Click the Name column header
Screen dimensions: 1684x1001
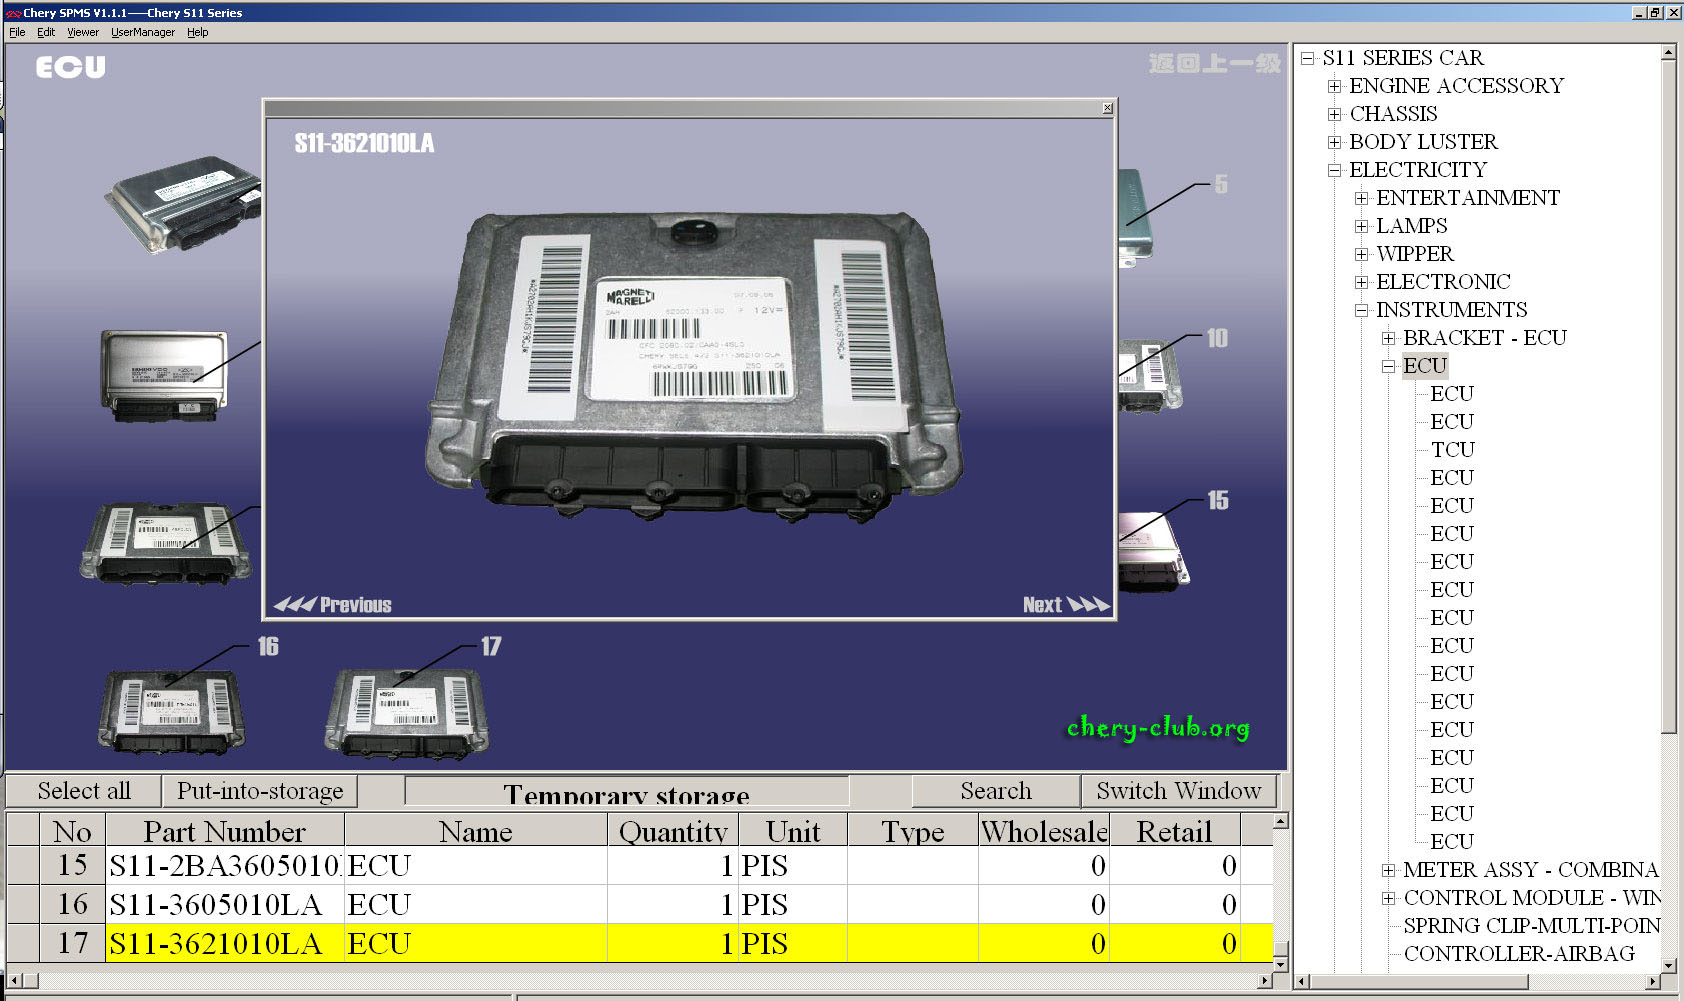pyautogui.click(x=476, y=830)
